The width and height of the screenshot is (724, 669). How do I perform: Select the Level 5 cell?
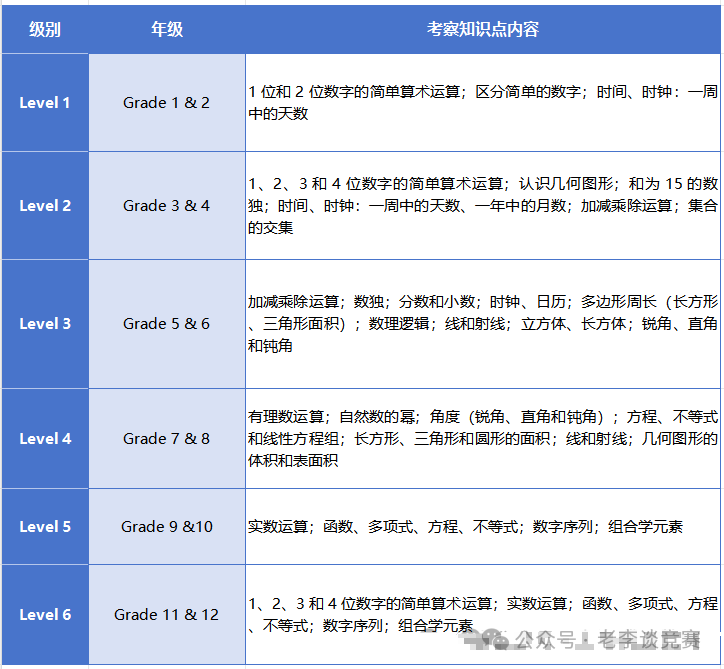45,526
